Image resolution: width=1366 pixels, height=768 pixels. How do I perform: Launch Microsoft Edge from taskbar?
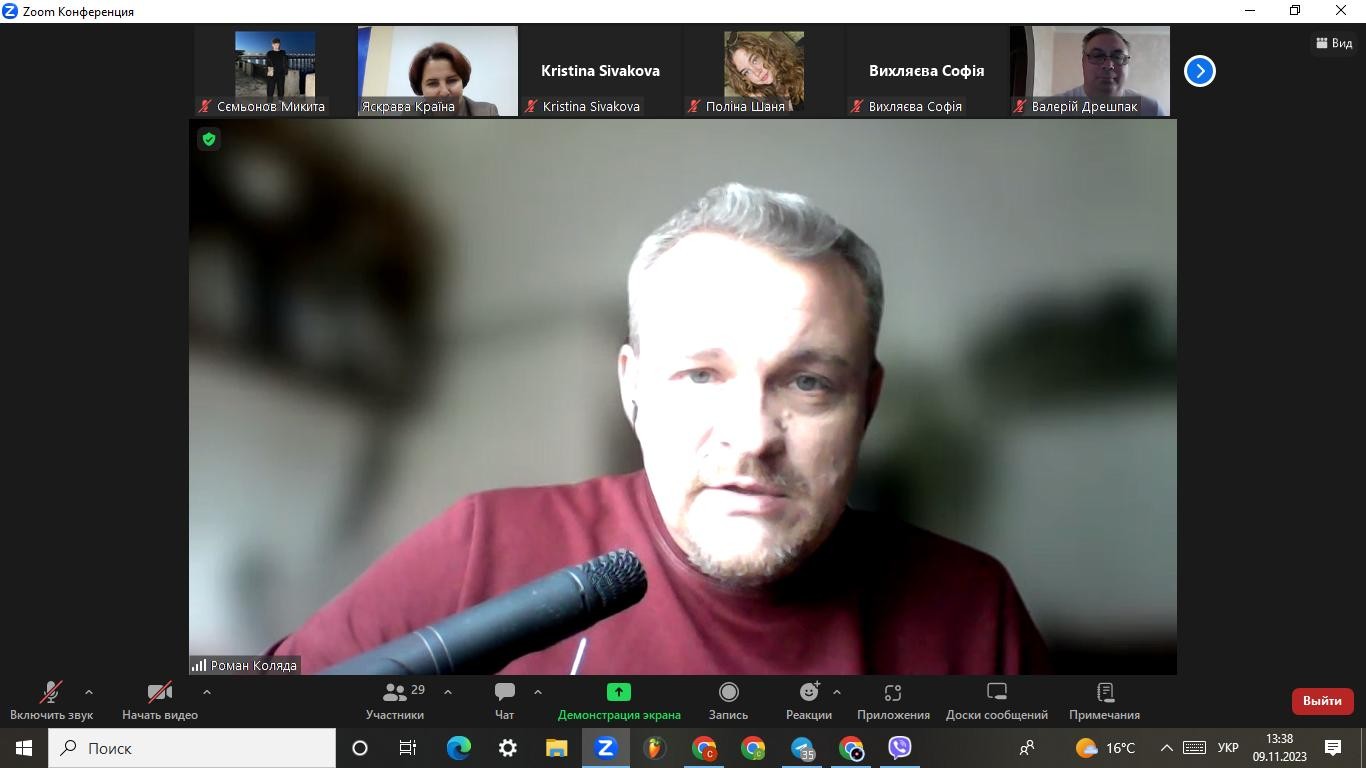(x=458, y=748)
